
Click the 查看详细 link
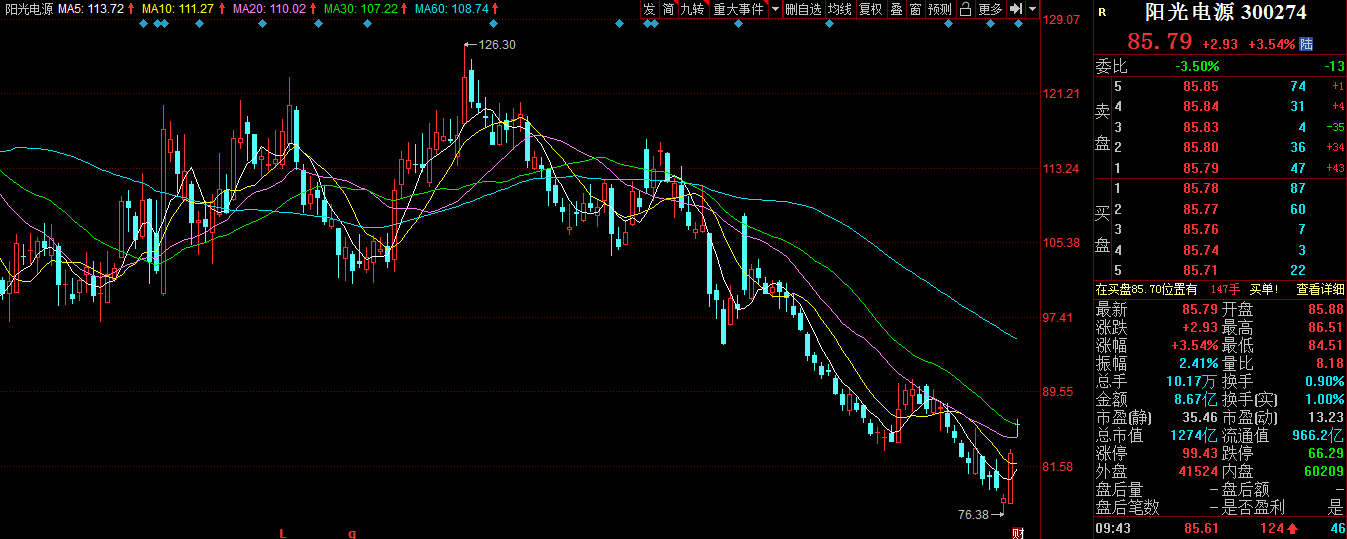[1320, 289]
